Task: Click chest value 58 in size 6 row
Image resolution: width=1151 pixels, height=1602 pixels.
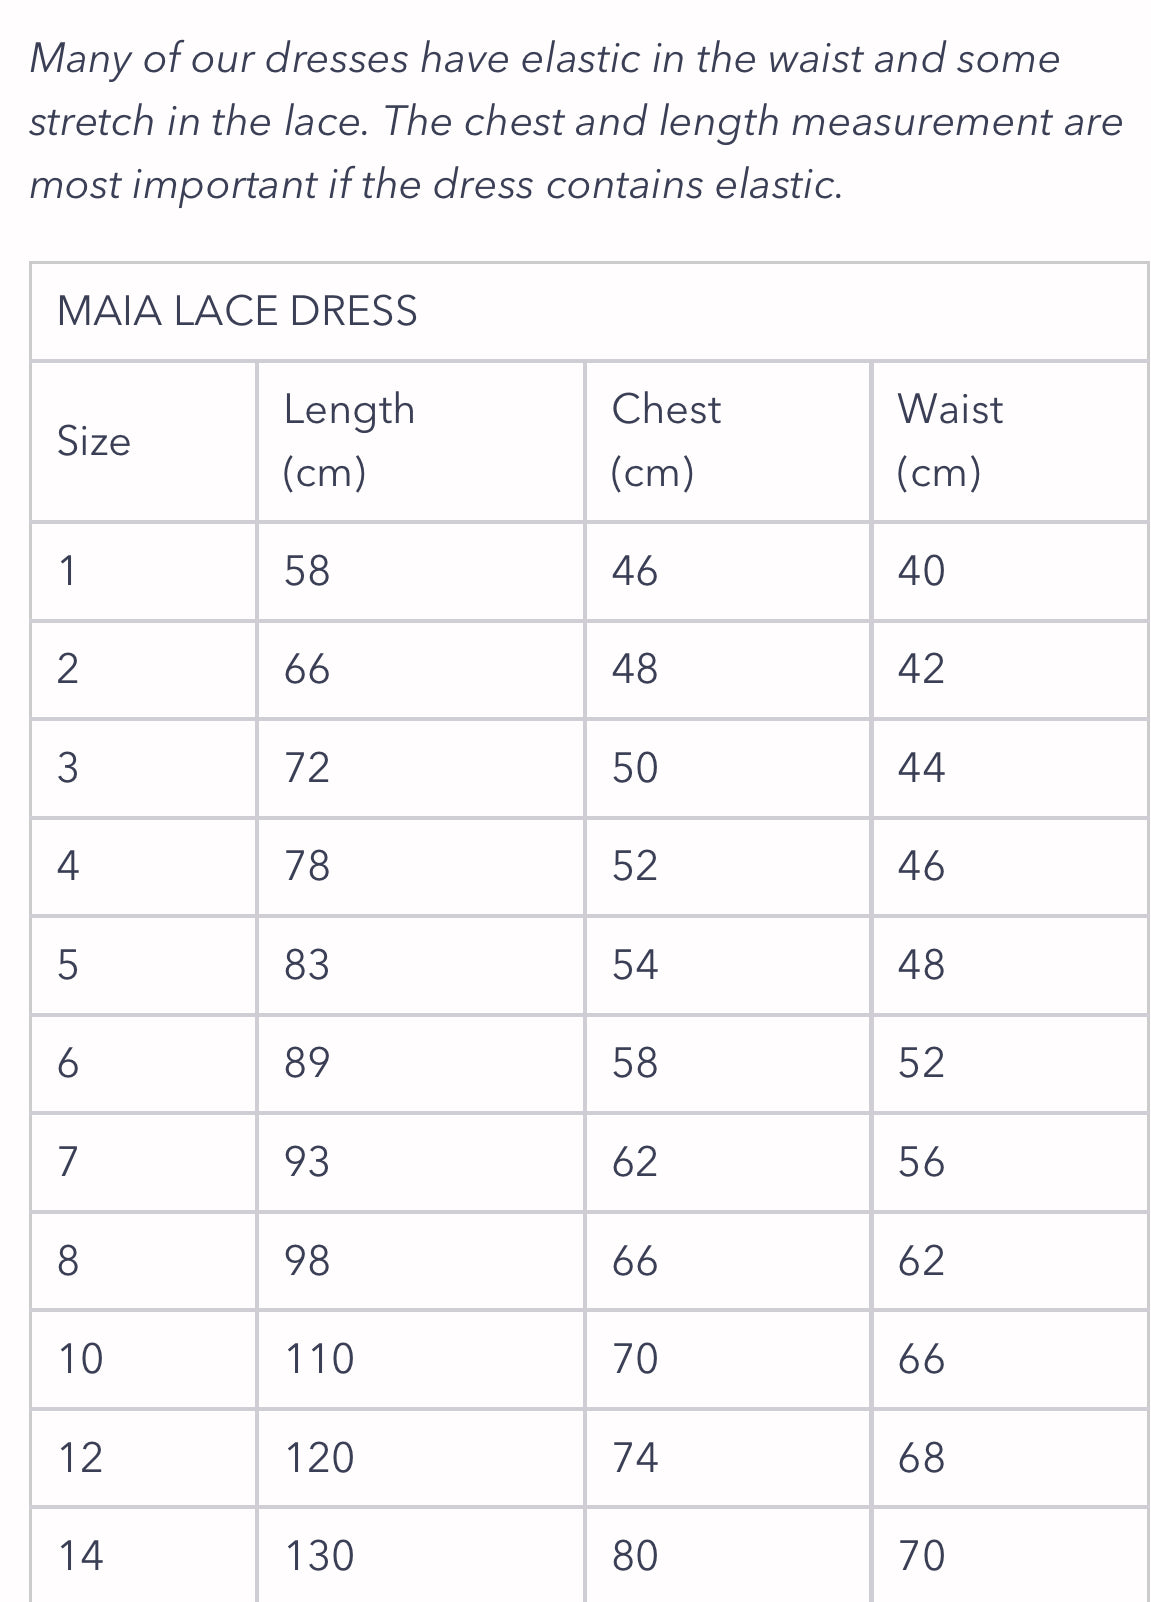Action: pyautogui.click(x=635, y=1063)
